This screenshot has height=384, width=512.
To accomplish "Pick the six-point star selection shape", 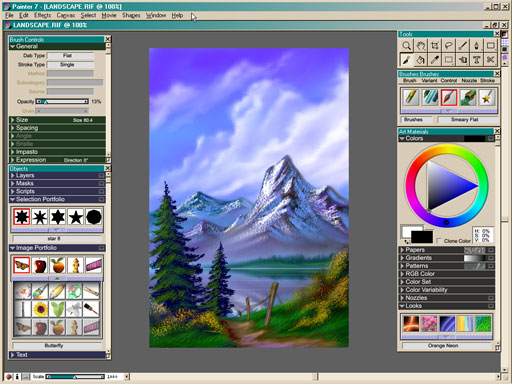I will pyautogui.click(x=58, y=217).
